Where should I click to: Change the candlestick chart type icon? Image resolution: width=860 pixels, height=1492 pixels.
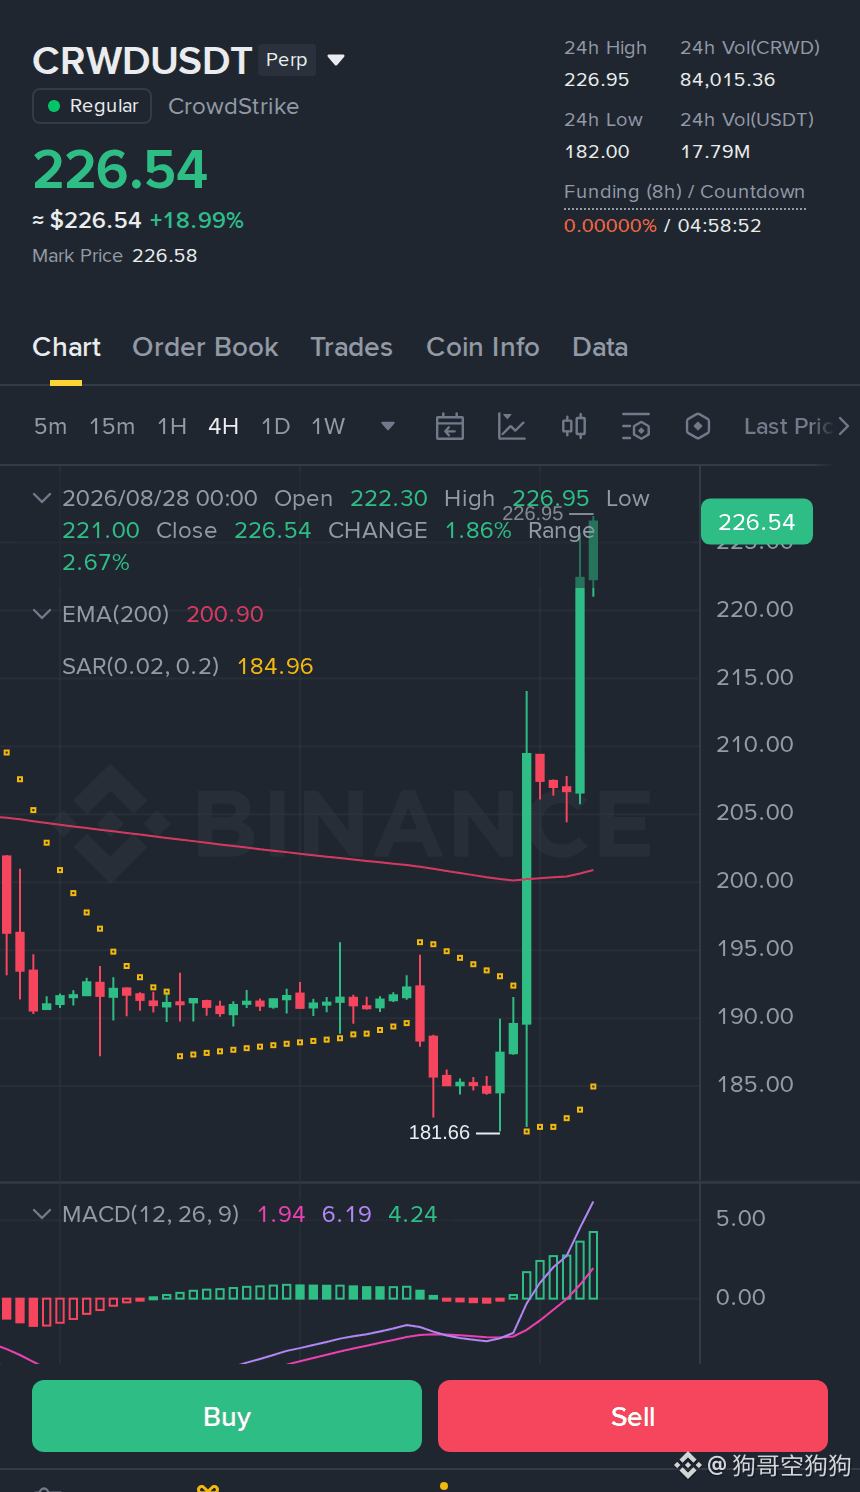tap(574, 427)
